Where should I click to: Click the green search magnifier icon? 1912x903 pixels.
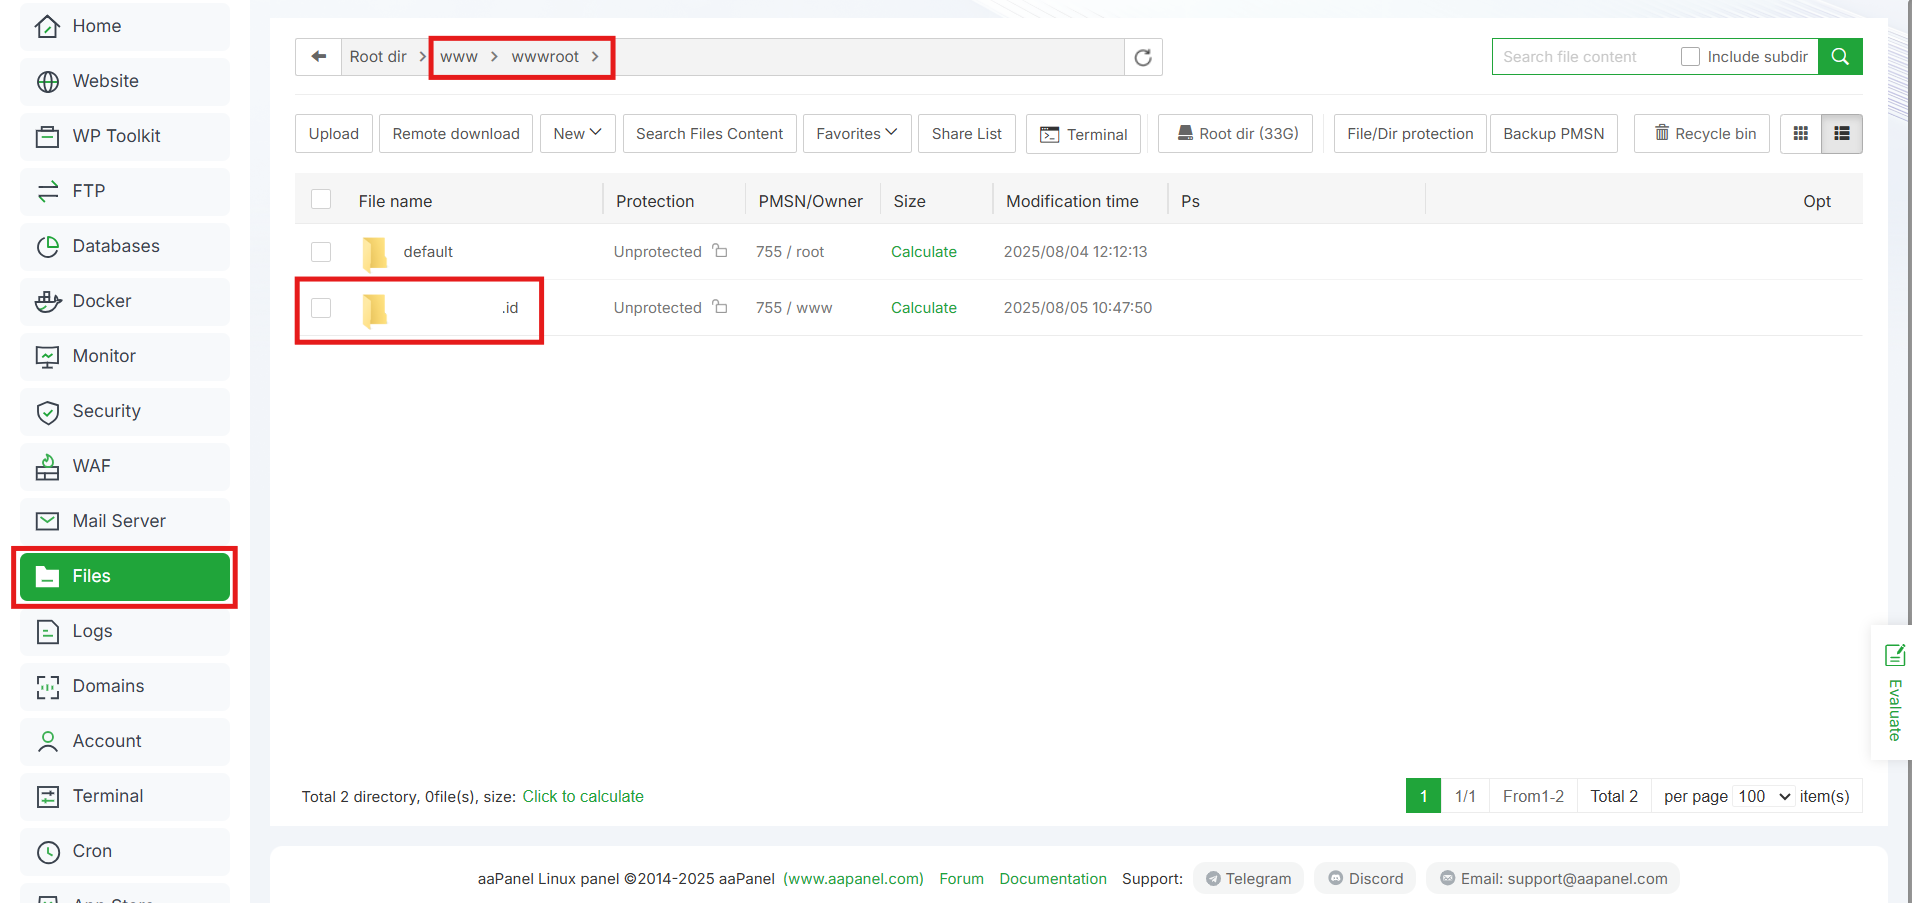pos(1840,56)
